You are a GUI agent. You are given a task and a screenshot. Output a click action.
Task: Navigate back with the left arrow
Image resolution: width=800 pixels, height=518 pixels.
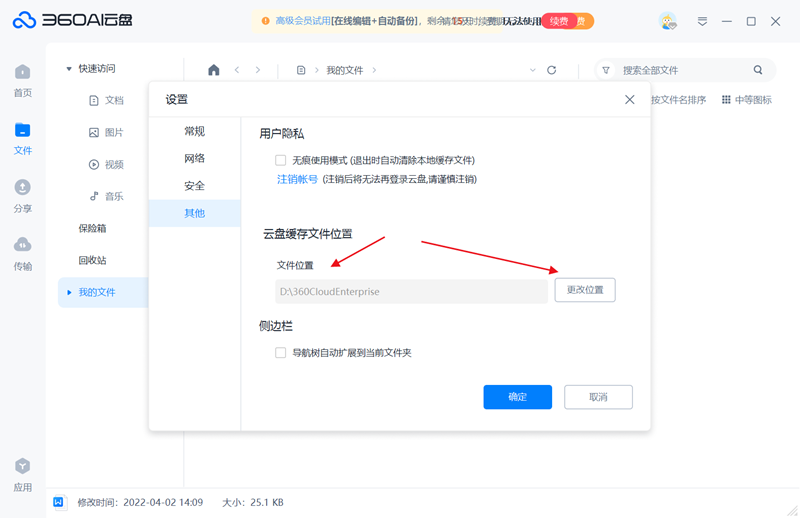[237, 70]
